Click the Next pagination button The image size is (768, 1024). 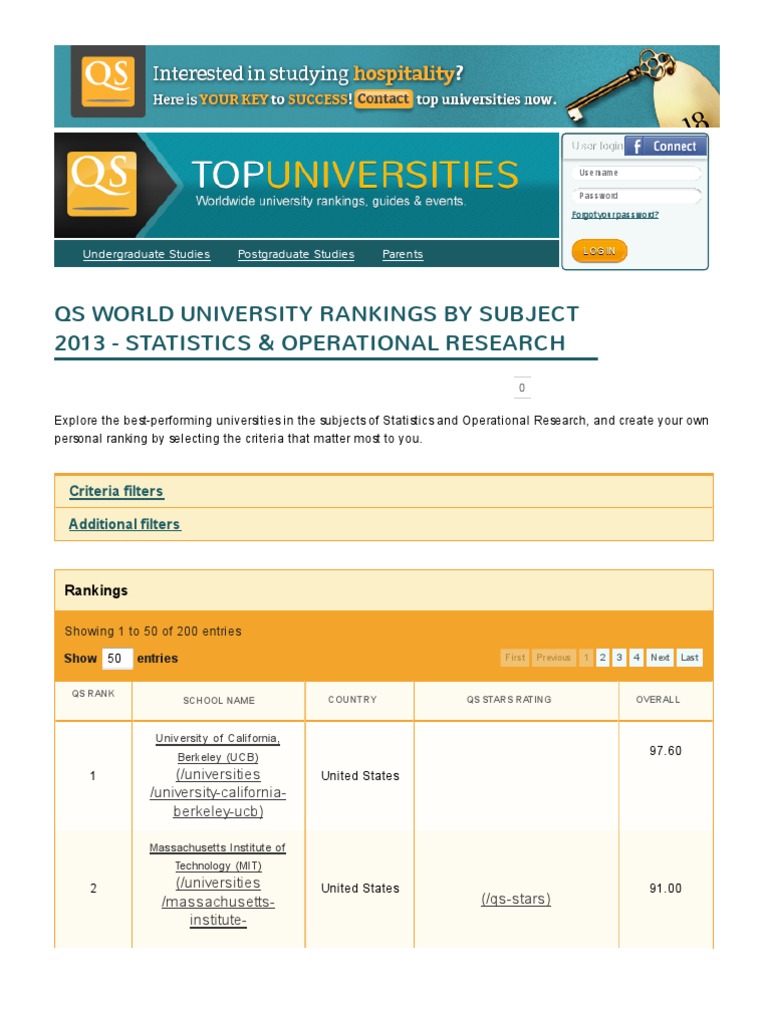pyautogui.click(x=660, y=658)
